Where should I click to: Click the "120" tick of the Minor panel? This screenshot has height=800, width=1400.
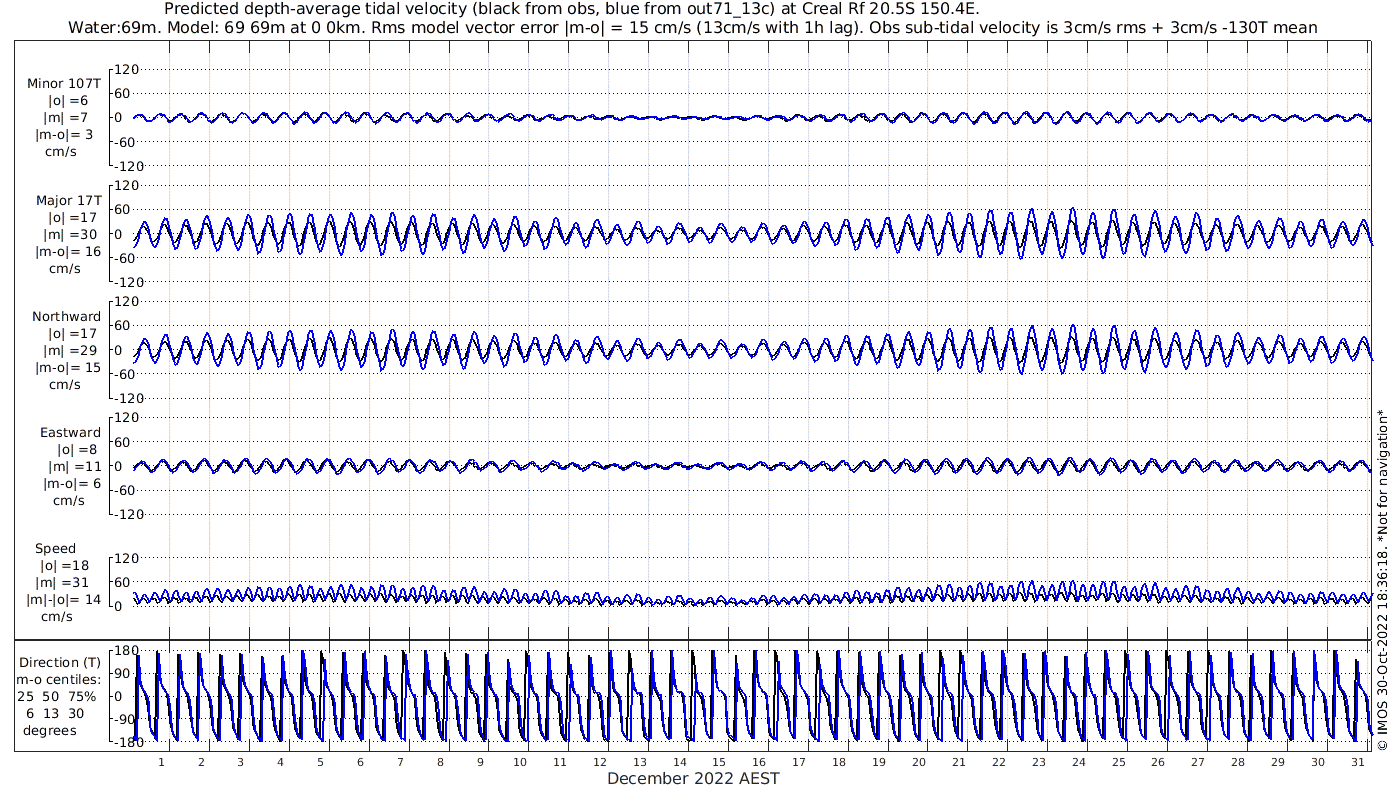coord(125,69)
